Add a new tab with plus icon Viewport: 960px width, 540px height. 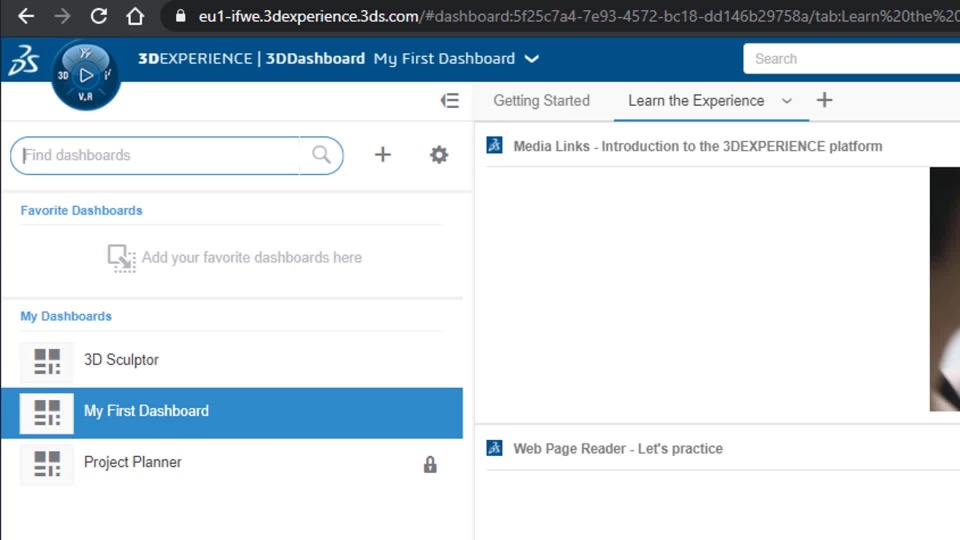(x=824, y=100)
